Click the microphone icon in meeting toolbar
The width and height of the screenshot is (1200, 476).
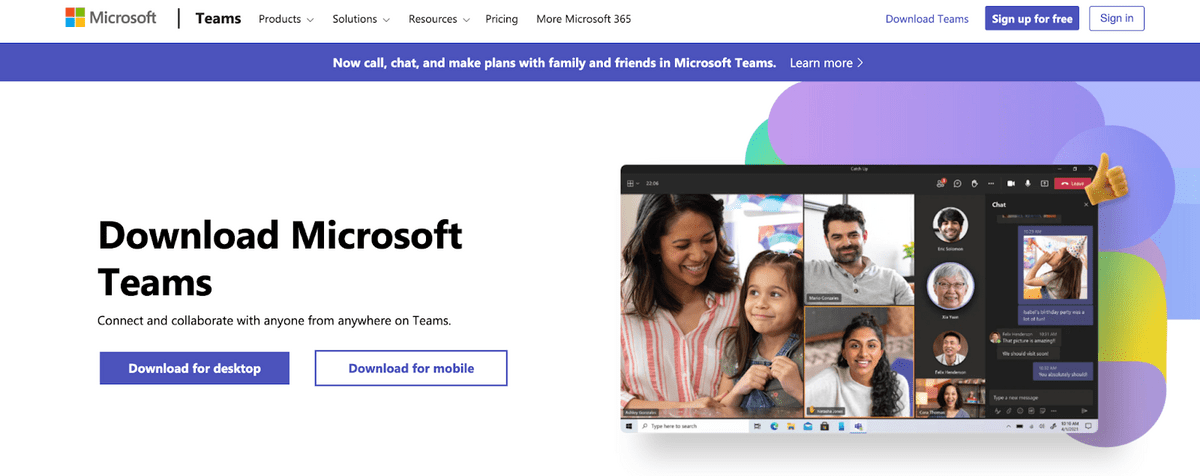coord(1028,184)
